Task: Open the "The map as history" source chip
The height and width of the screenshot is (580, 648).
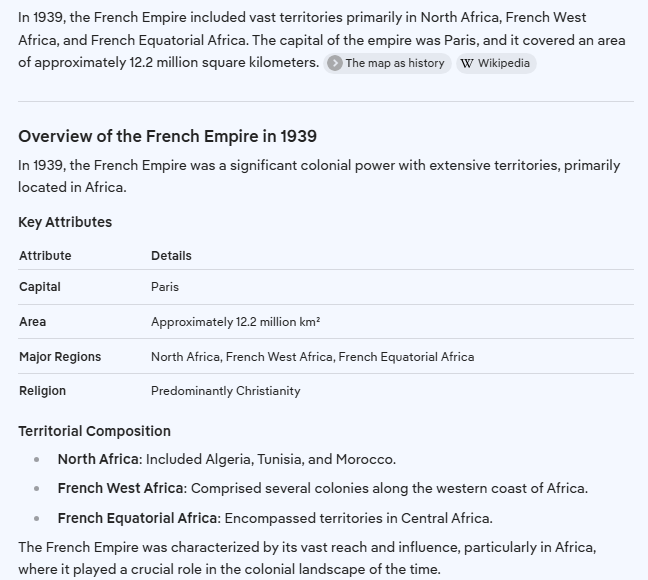Action: [x=387, y=63]
